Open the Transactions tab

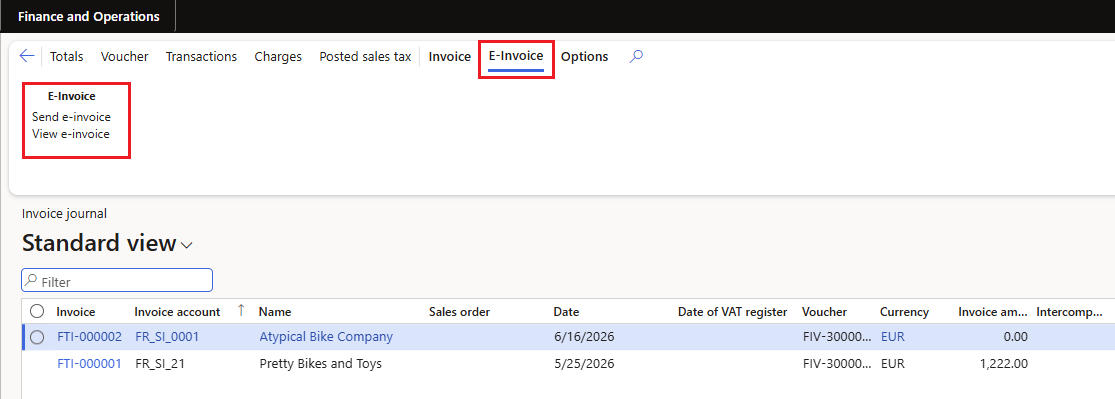[201, 57]
